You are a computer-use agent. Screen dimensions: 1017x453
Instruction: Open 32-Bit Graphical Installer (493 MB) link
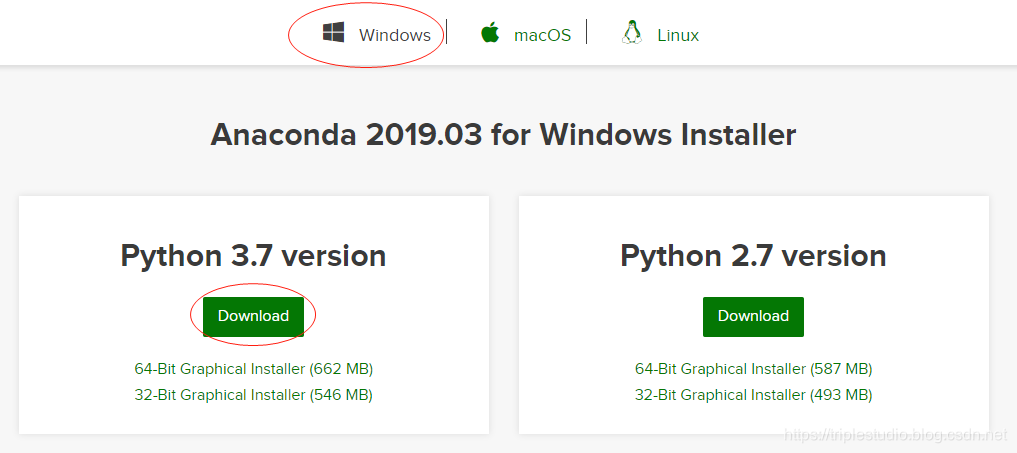[x=754, y=394]
